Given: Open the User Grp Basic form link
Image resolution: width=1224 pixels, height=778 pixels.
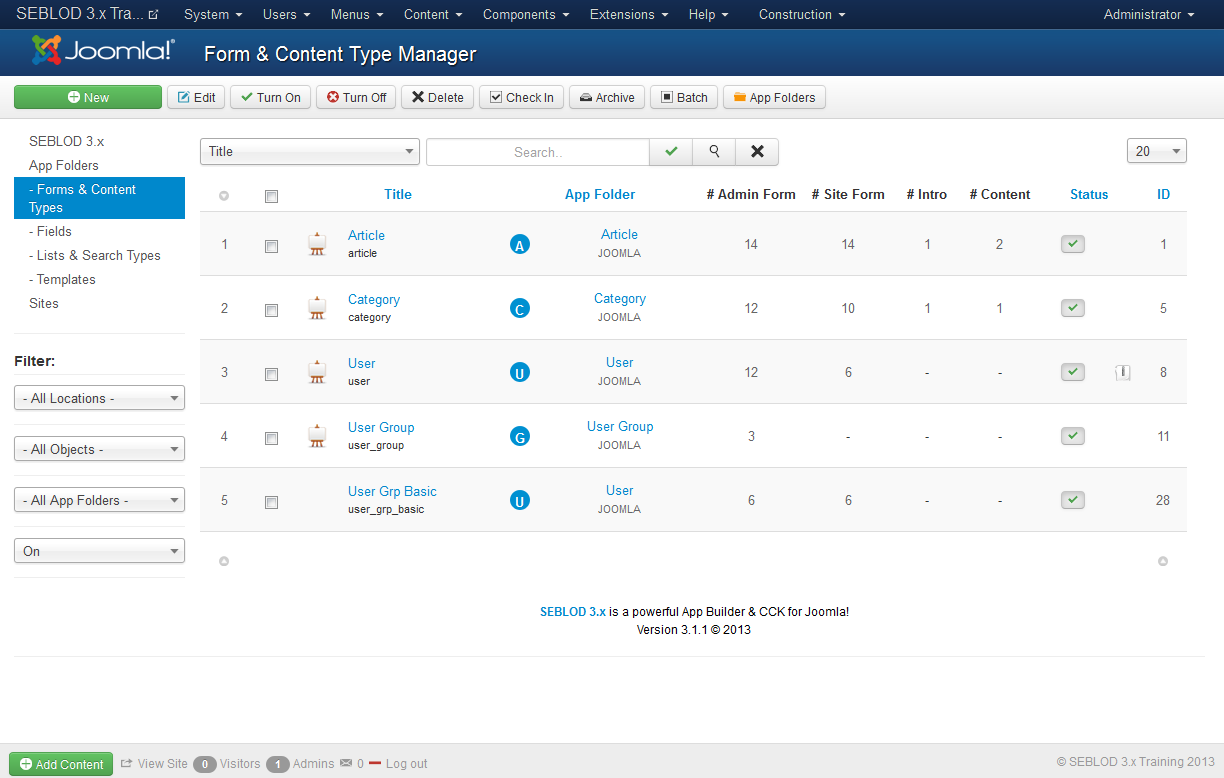Looking at the screenshot, I should pyautogui.click(x=392, y=491).
